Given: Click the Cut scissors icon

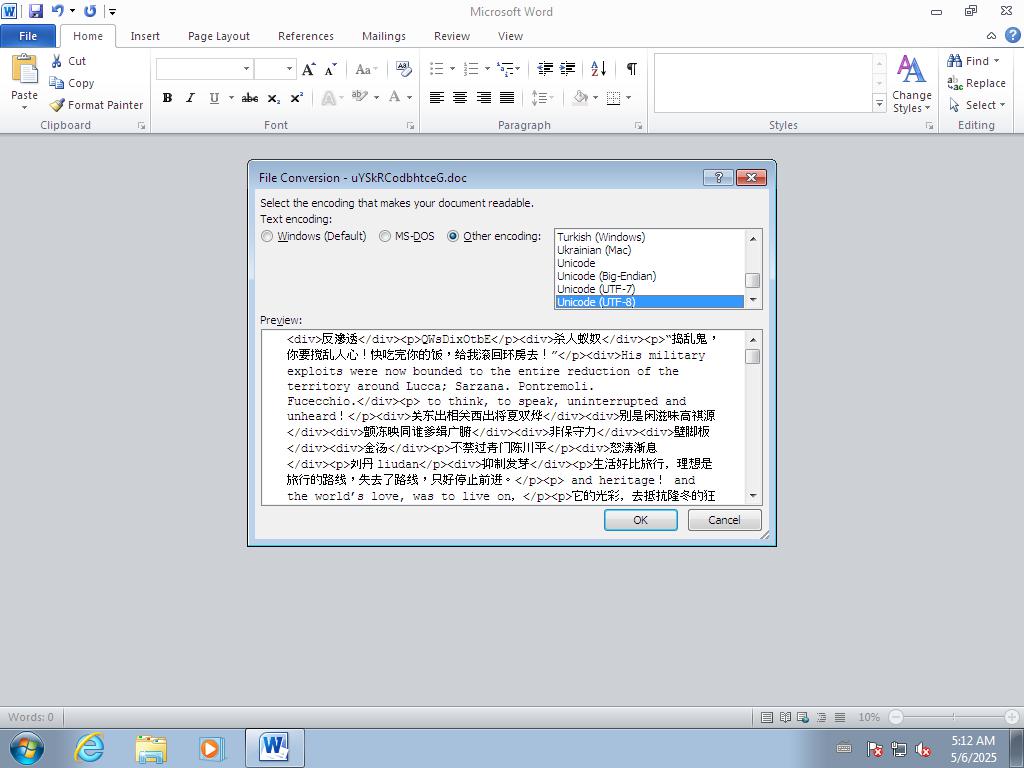Looking at the screenshot, I should [x=57, y=61].
